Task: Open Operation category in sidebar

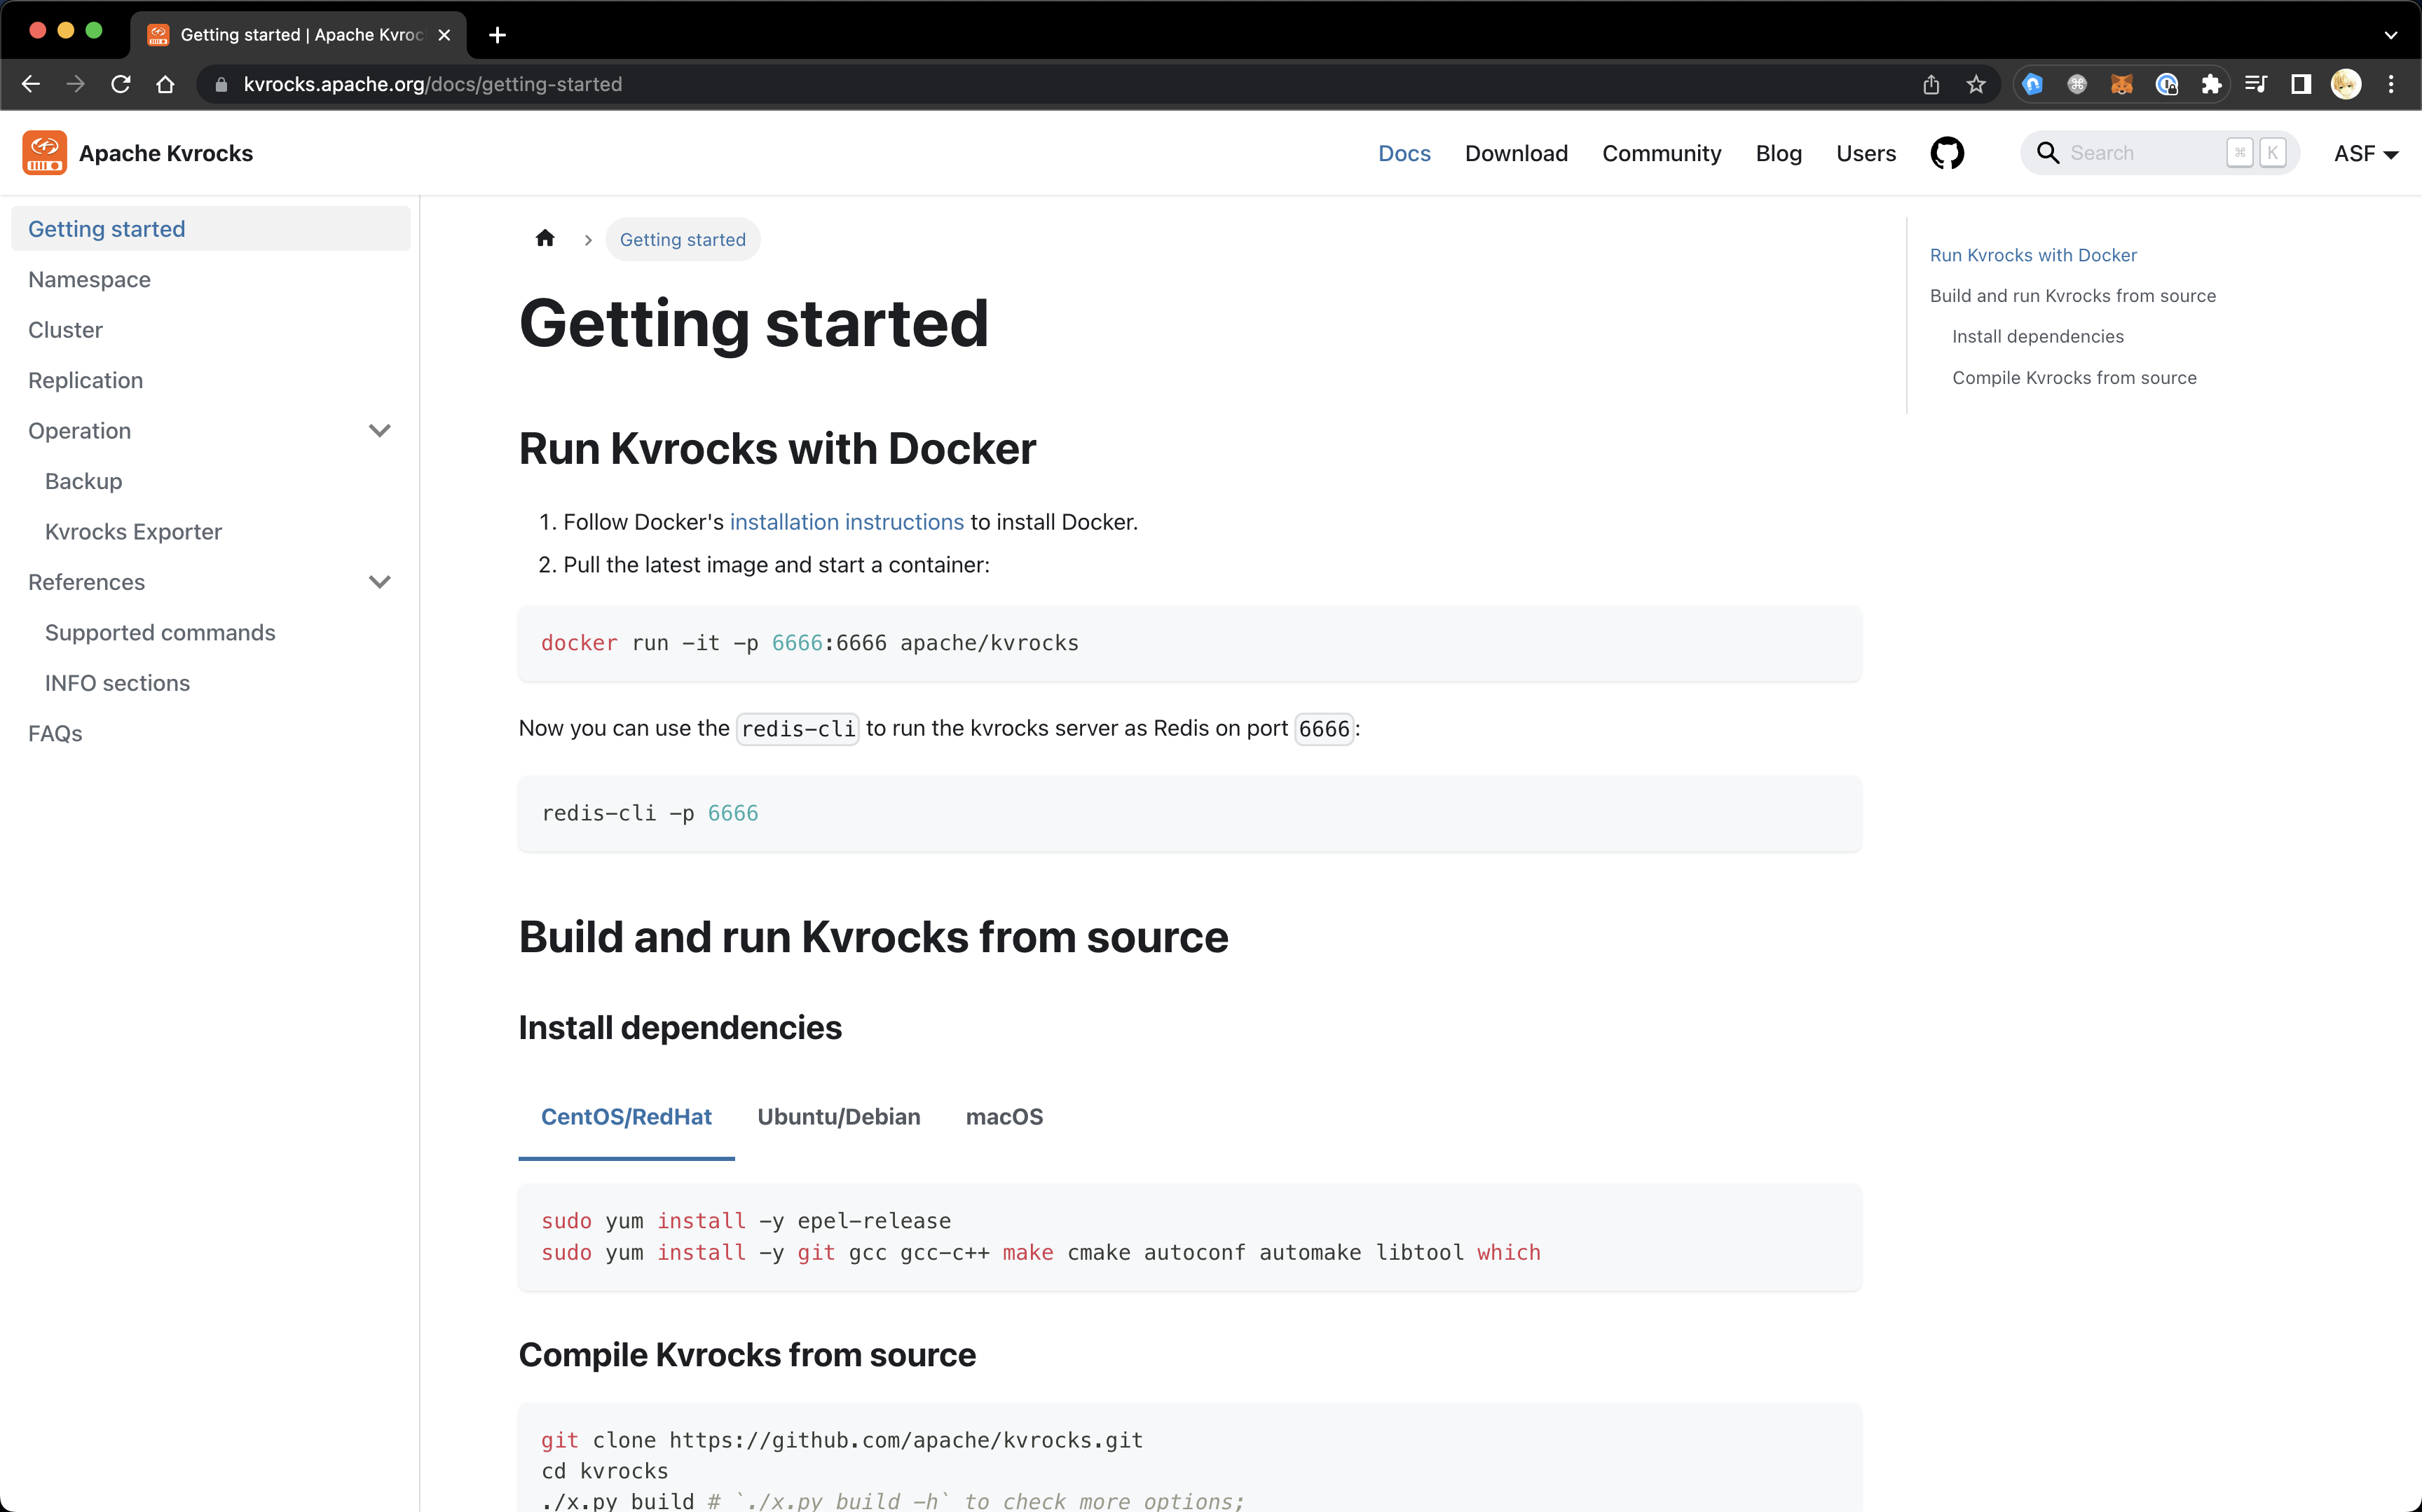Action: coord(80,431)
